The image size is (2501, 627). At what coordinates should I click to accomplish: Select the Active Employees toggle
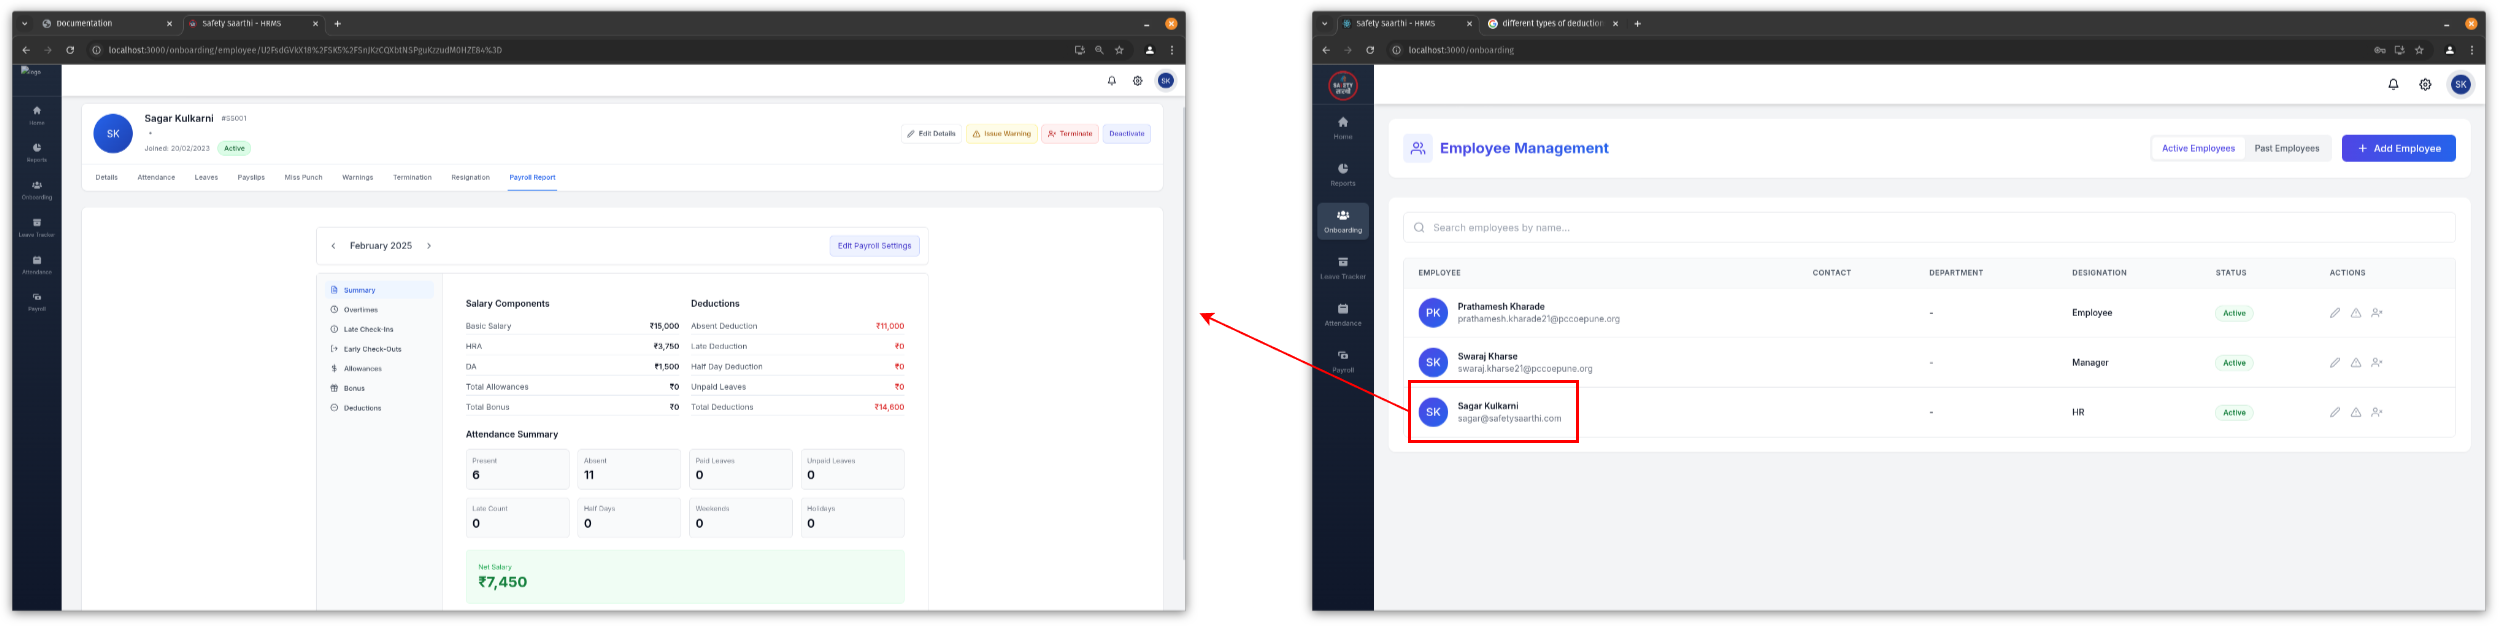click(2197, 149)
